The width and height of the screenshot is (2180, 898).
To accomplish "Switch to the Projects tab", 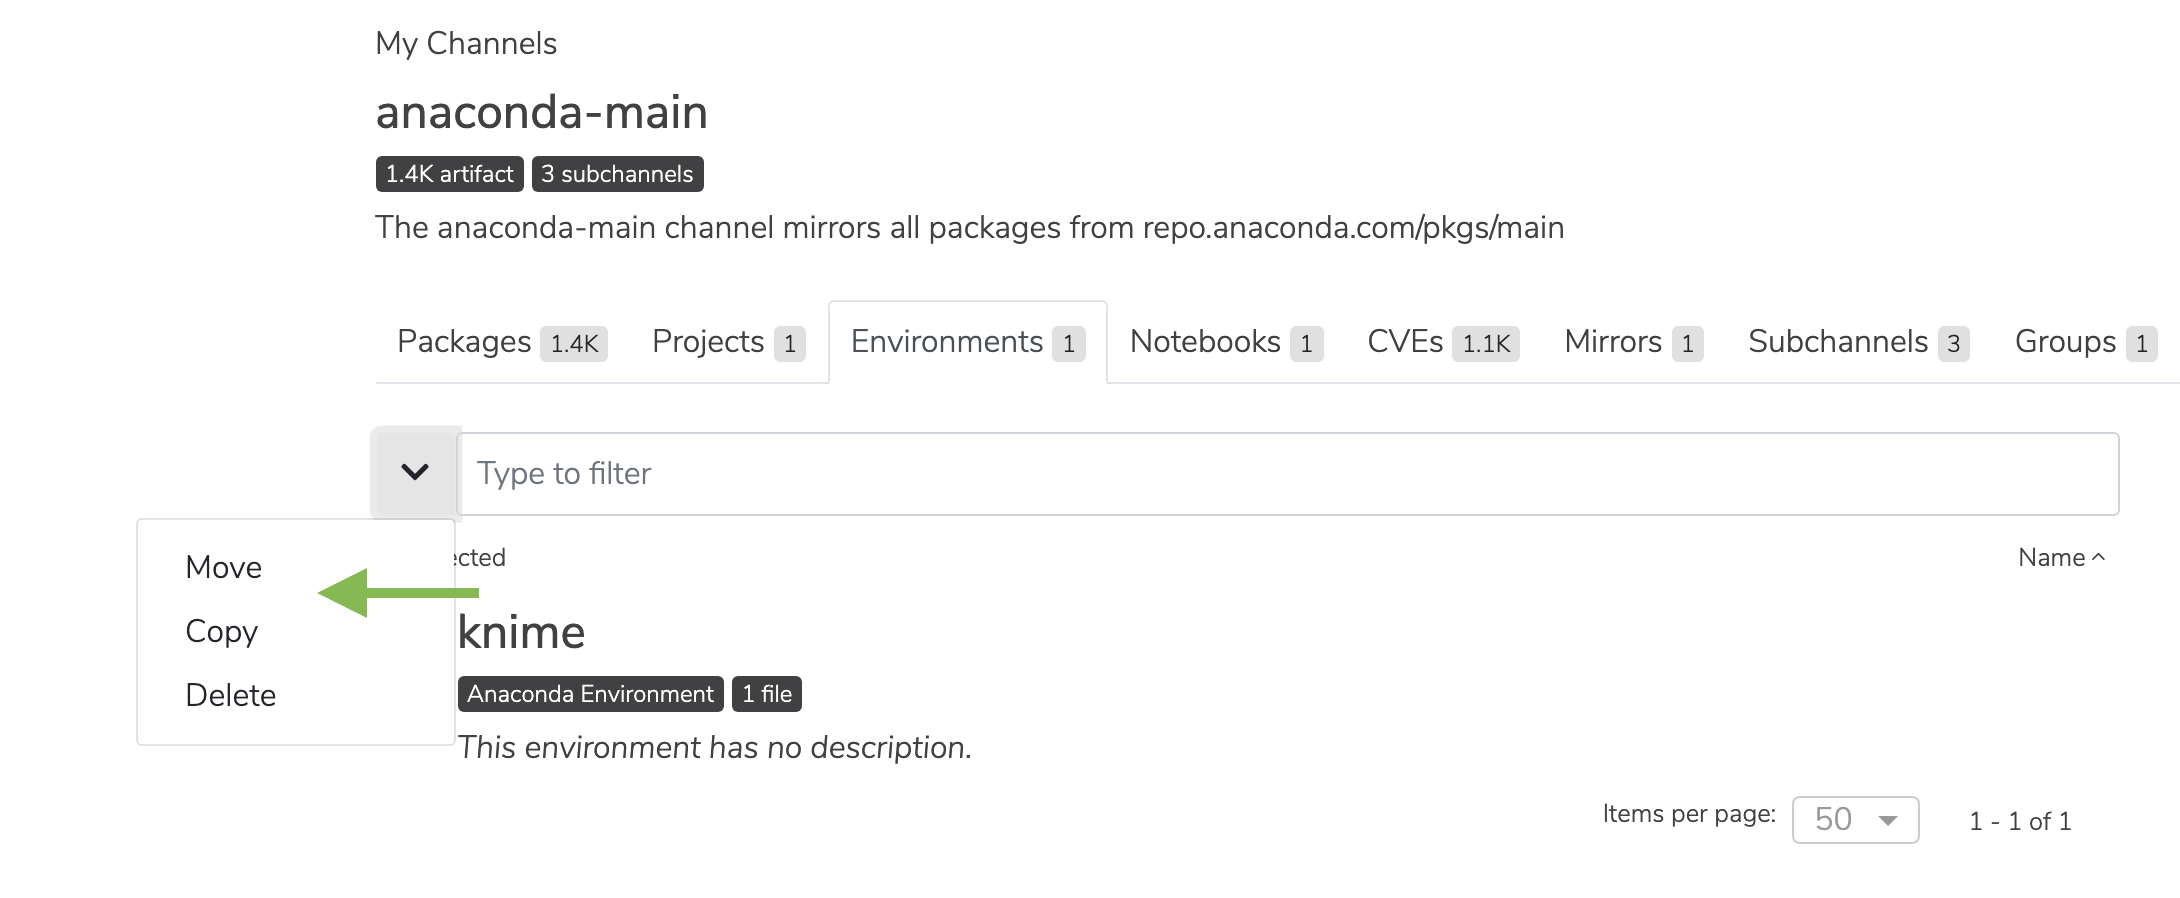I will pos(729,342).
